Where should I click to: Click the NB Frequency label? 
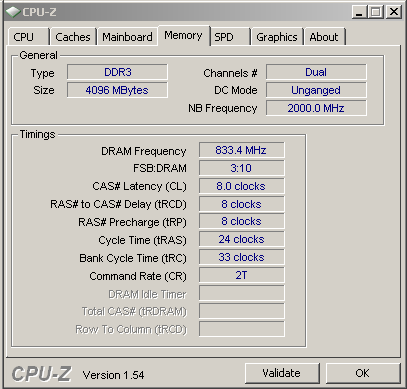(223, 108)
